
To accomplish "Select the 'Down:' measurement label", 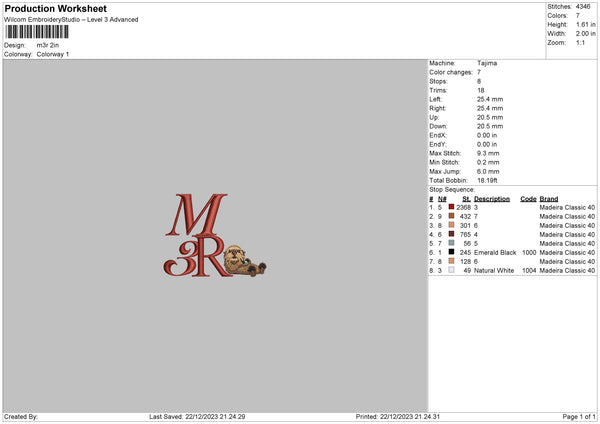I will (438, 126).
